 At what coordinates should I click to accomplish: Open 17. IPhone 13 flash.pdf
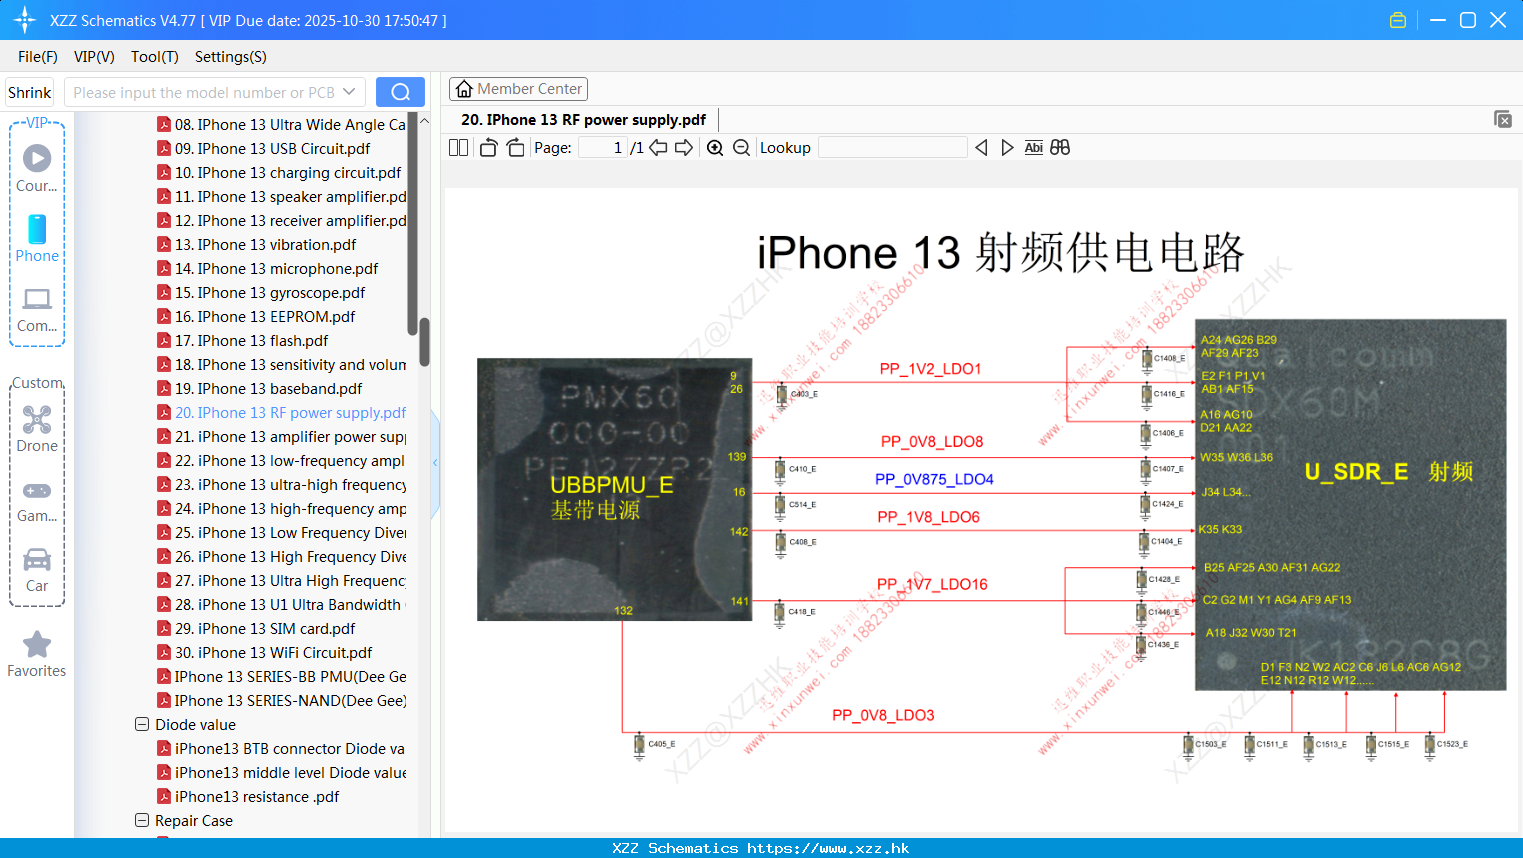(x=242, y=340)
